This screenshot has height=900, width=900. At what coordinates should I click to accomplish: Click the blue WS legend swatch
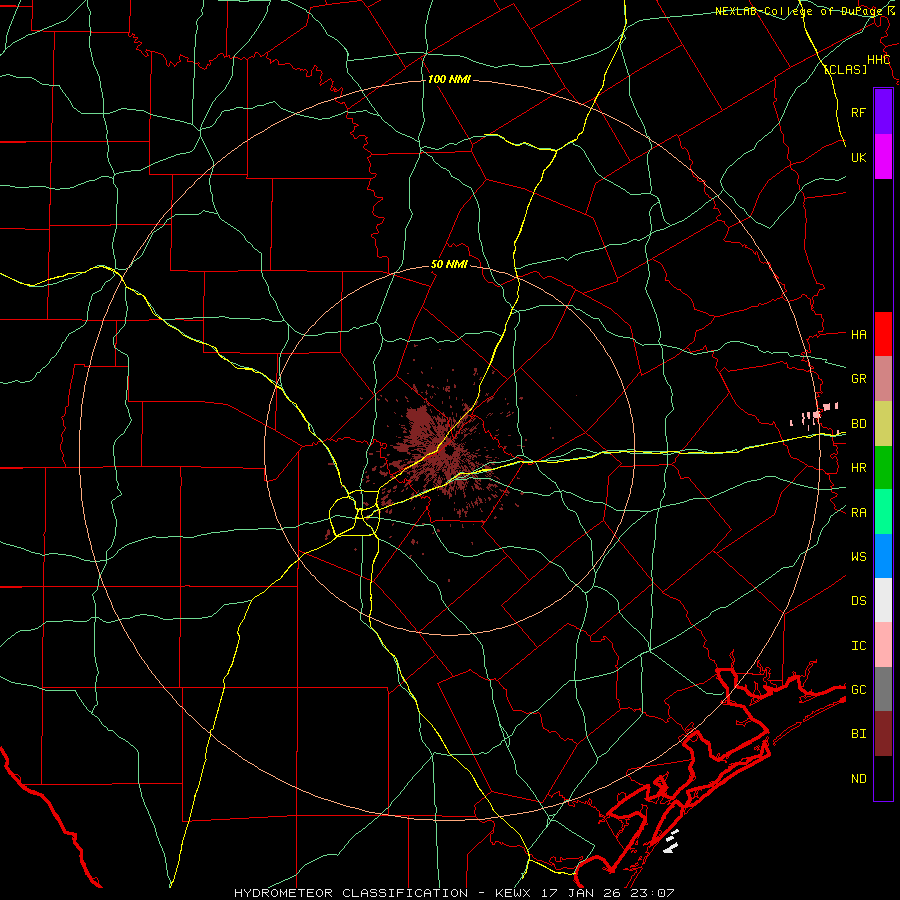(x=883, y=556)
